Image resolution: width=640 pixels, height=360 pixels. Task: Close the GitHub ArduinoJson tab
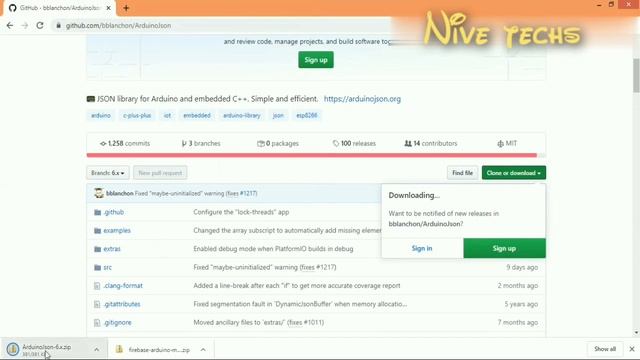(109, 8)
